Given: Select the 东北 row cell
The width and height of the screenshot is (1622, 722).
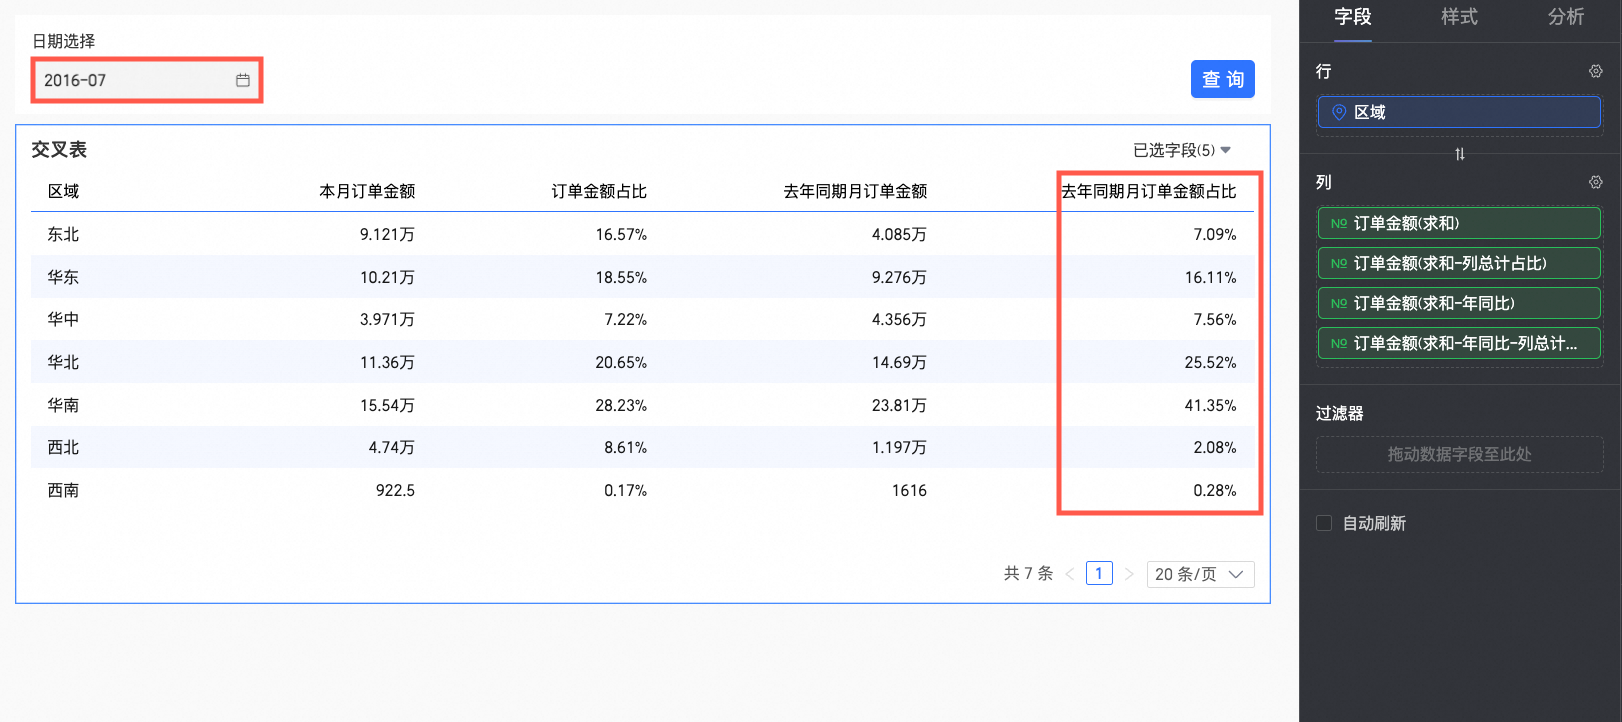Looking at the screenshot, I should coord(63,234).
